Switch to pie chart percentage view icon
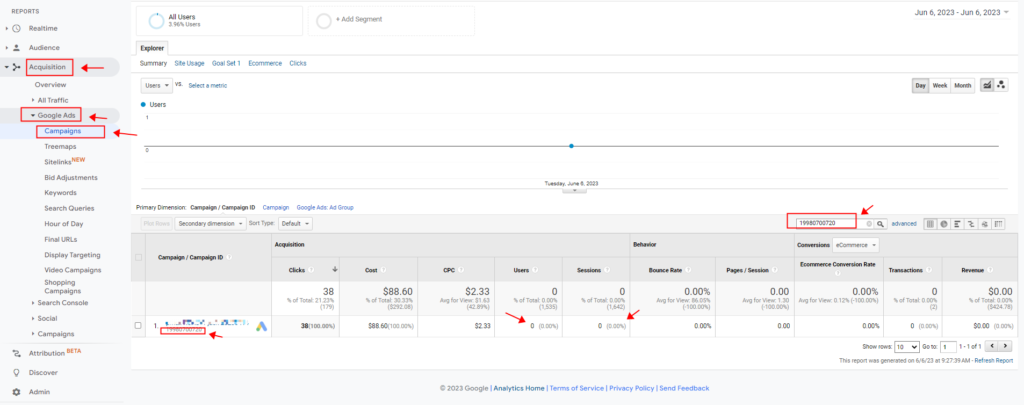This screenshot has height=405, width=1024. [x=945, y=224]
